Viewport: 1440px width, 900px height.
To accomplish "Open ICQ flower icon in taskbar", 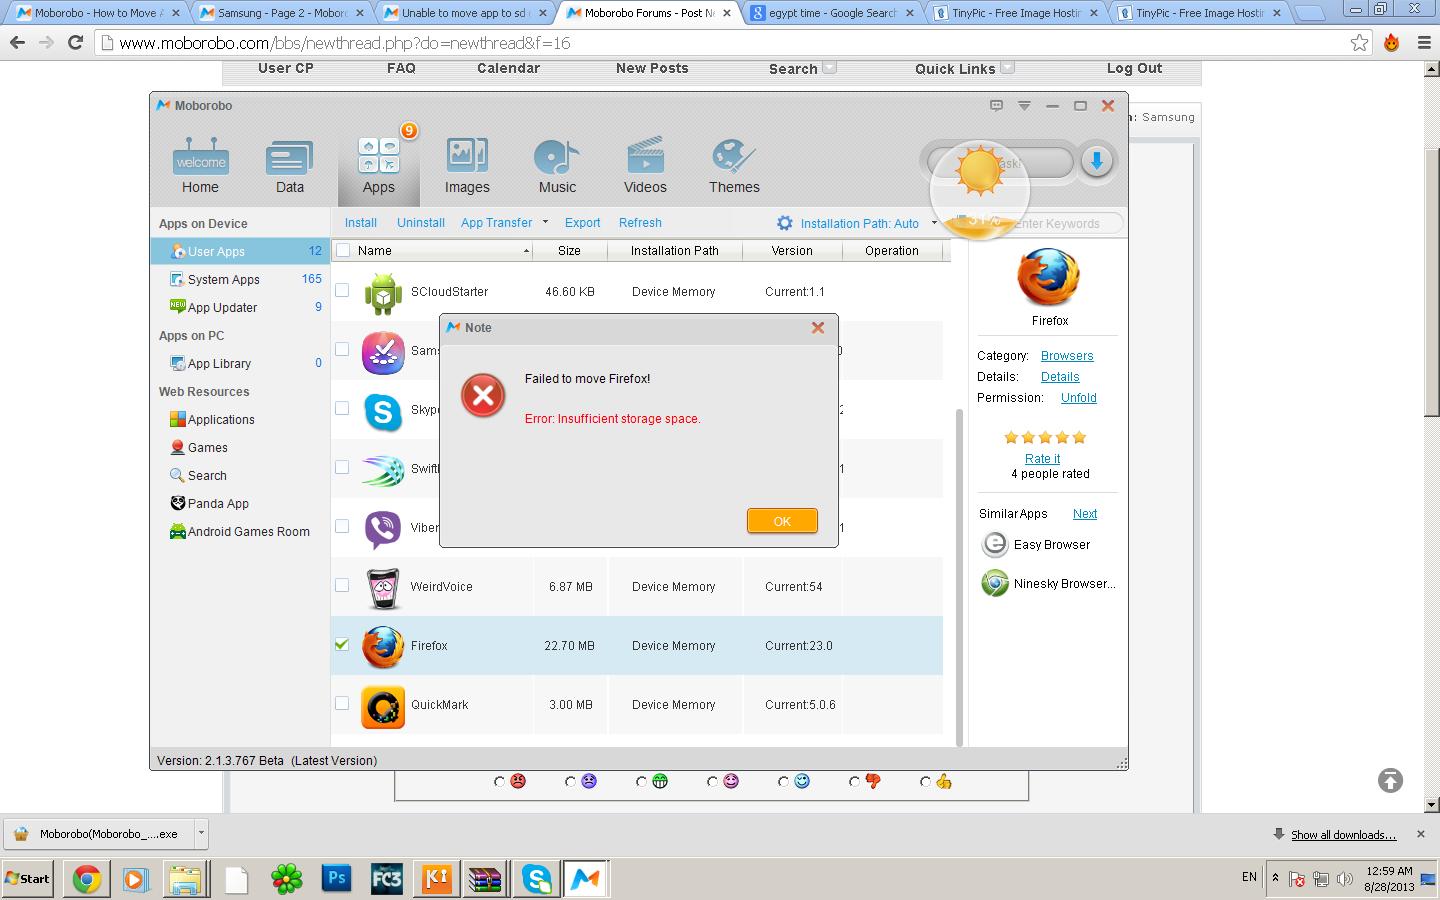I will click(287, 879).
